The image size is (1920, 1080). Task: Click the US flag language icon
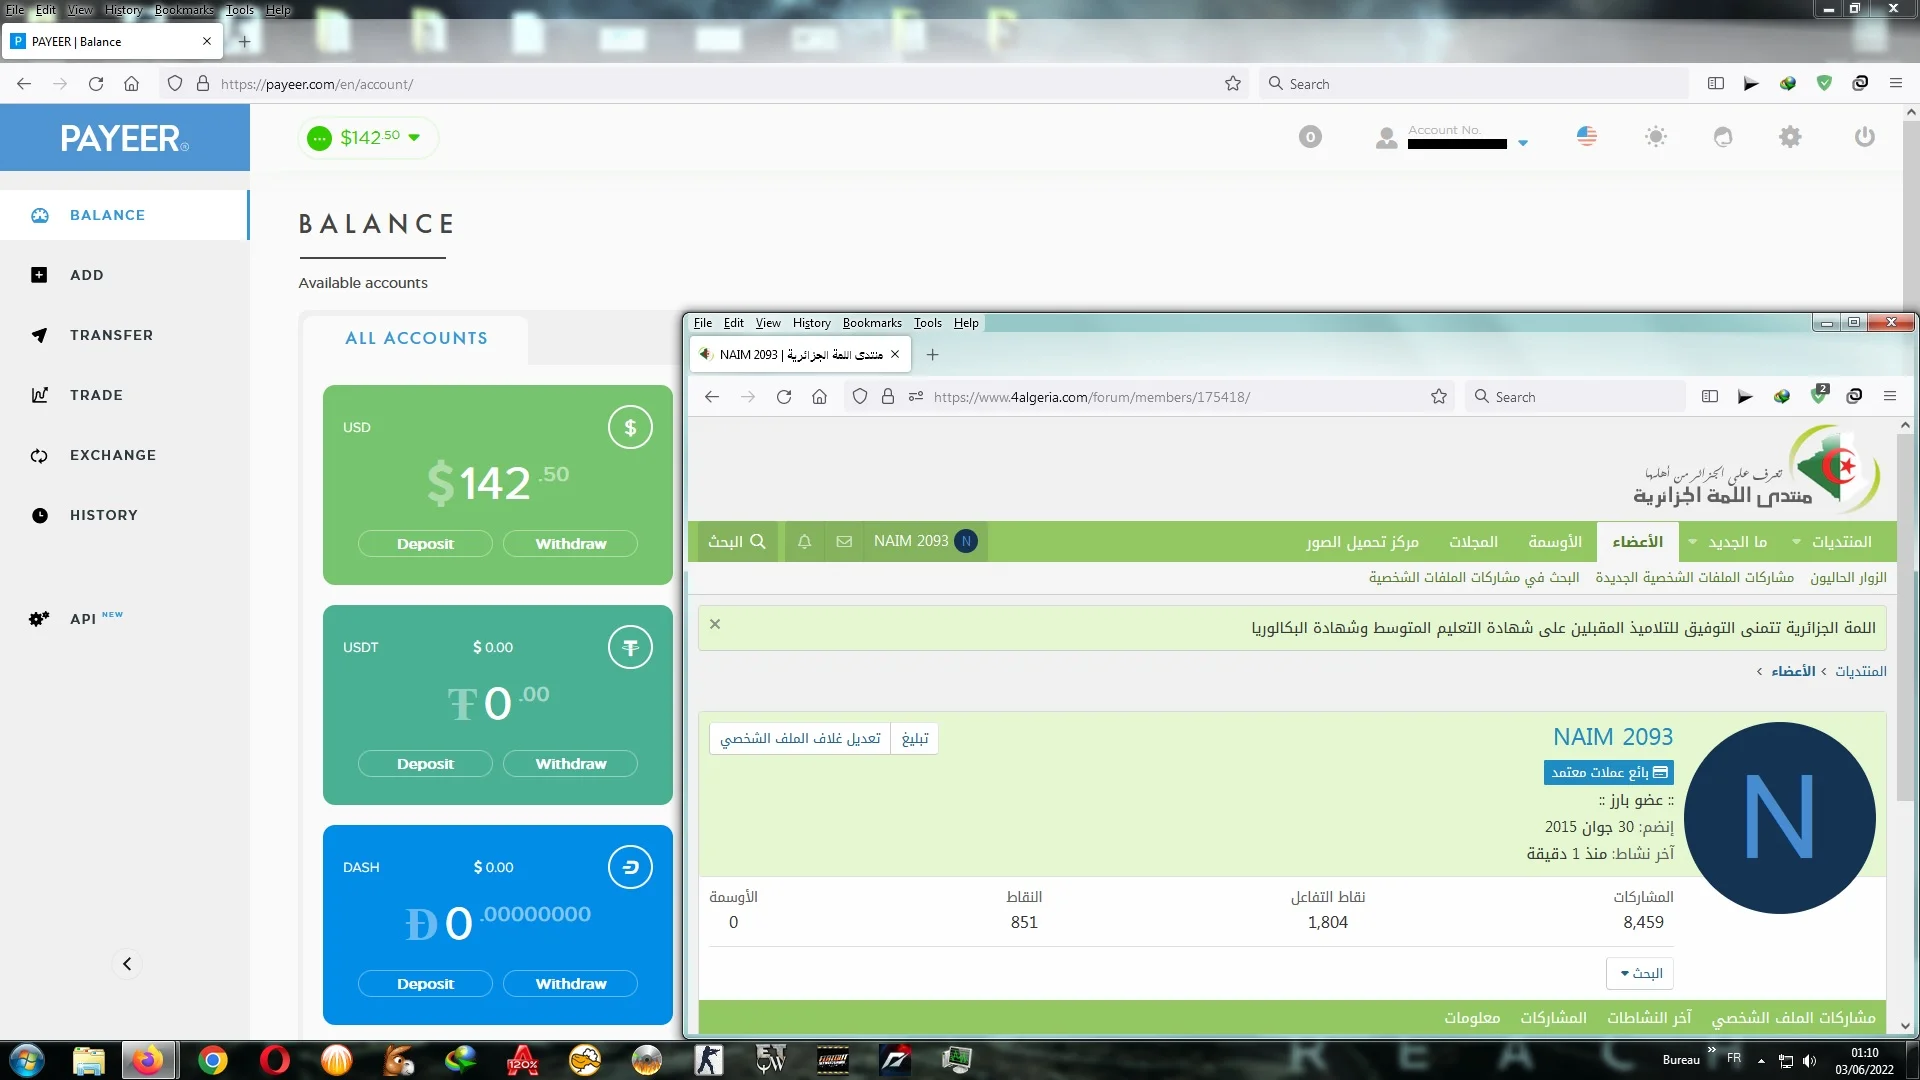click(x=1587, y=136)
